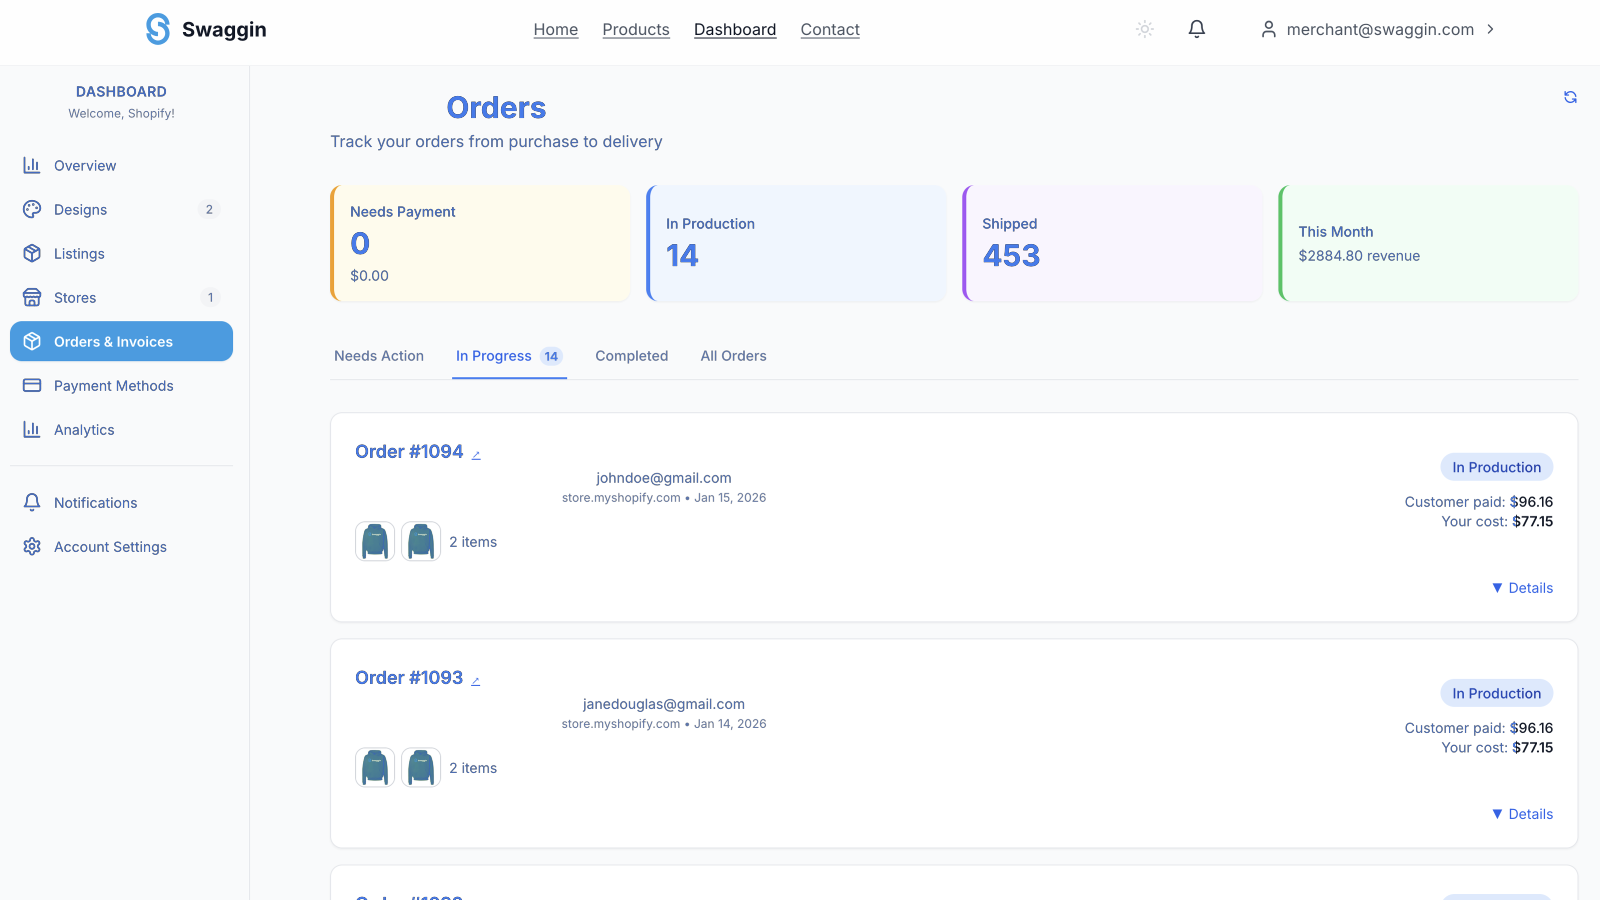This screenshot has height=900, width=1600.
Task: Open external link icon for Order #1093
Action: [476, 681]
